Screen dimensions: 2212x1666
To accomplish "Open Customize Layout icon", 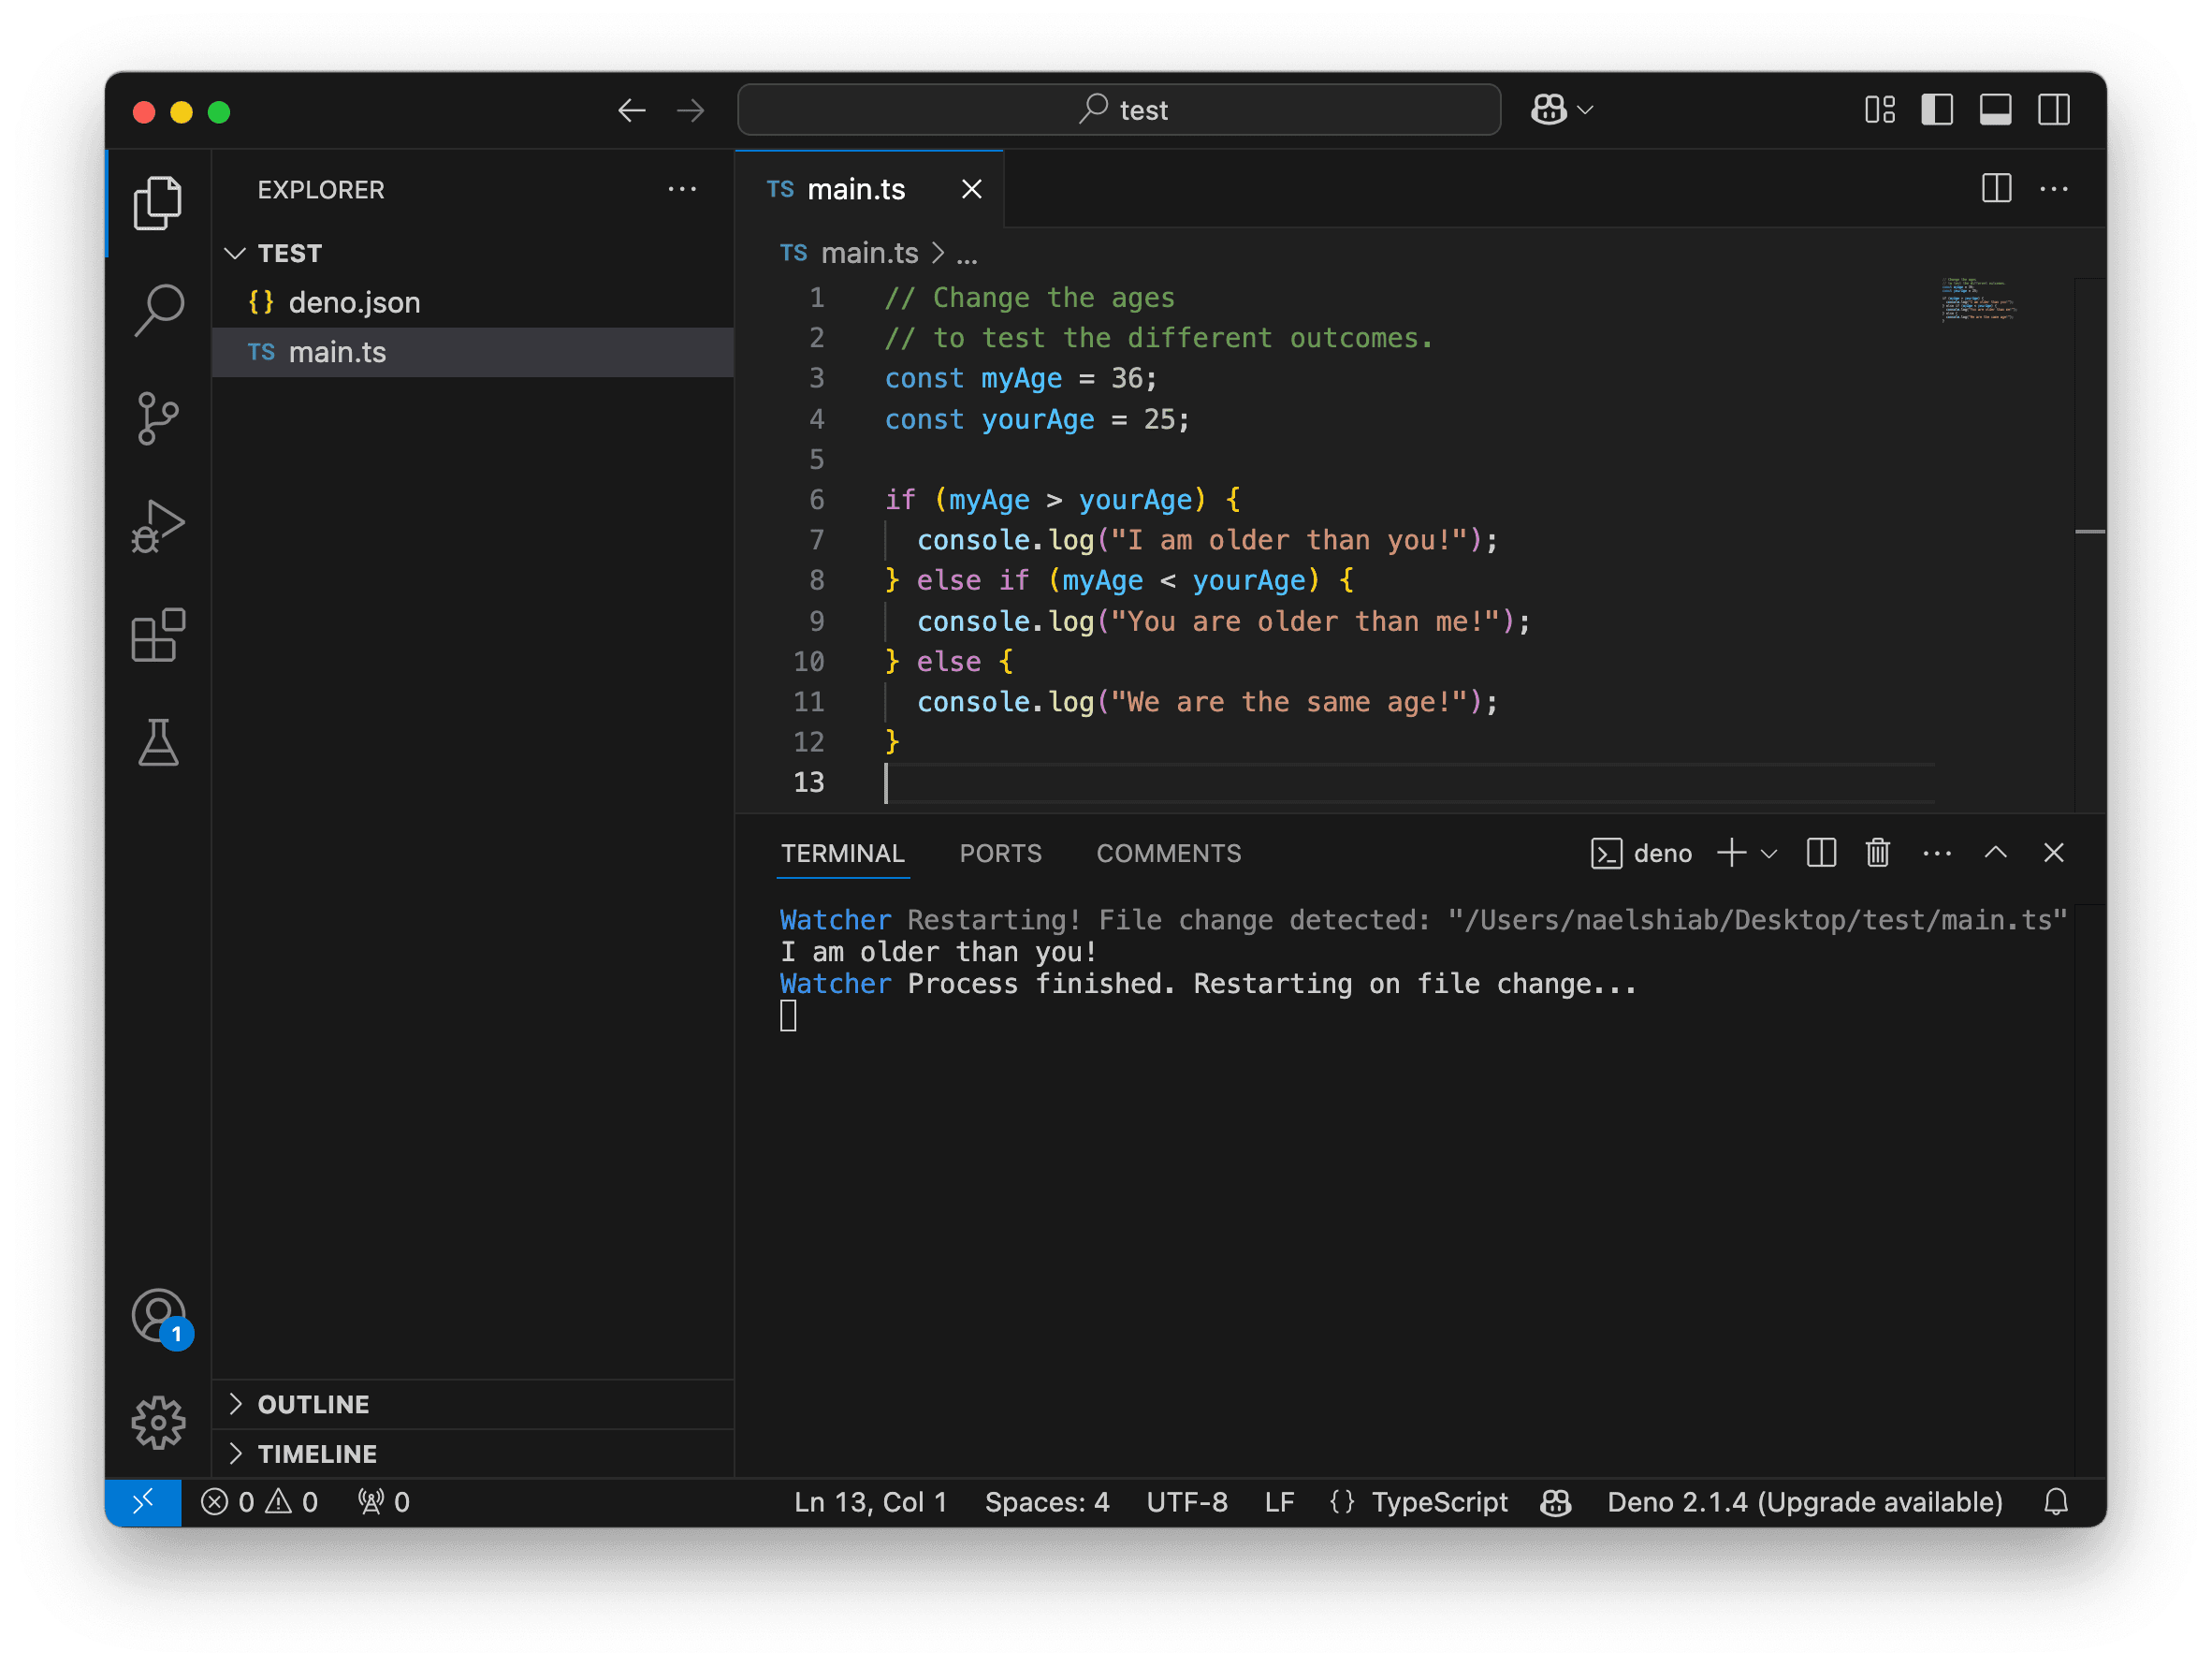I will (x=1880, y=110).
